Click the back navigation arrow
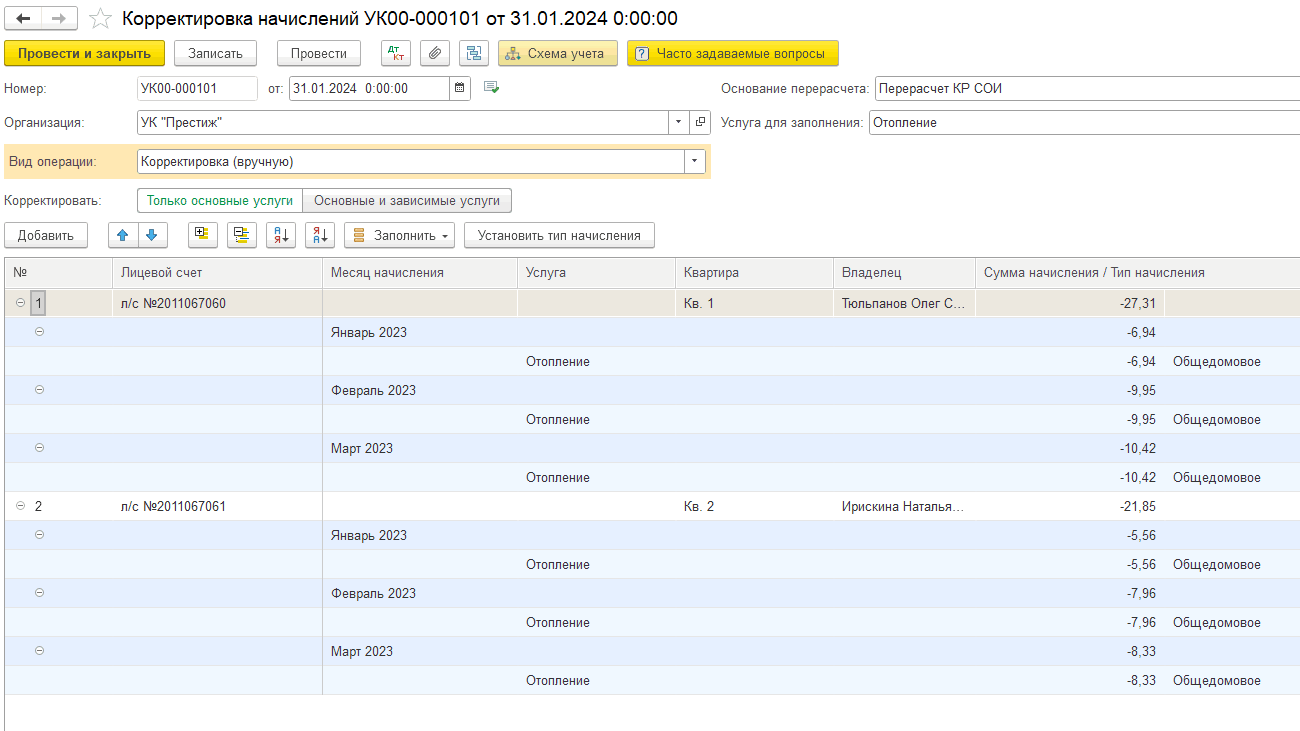Image resolution: width=1300 pixels, height=731 pixels. [x=24, y=19]
